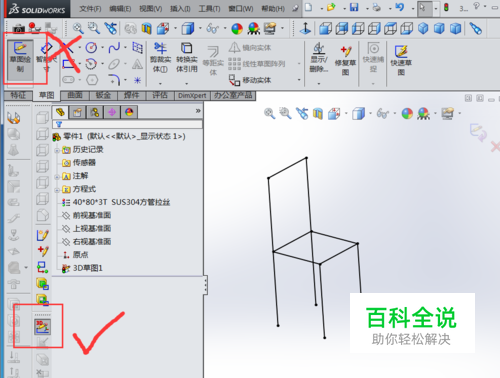The image size is (500, 378).
Task: Select the Circle sketch tool
Action: 91,48
